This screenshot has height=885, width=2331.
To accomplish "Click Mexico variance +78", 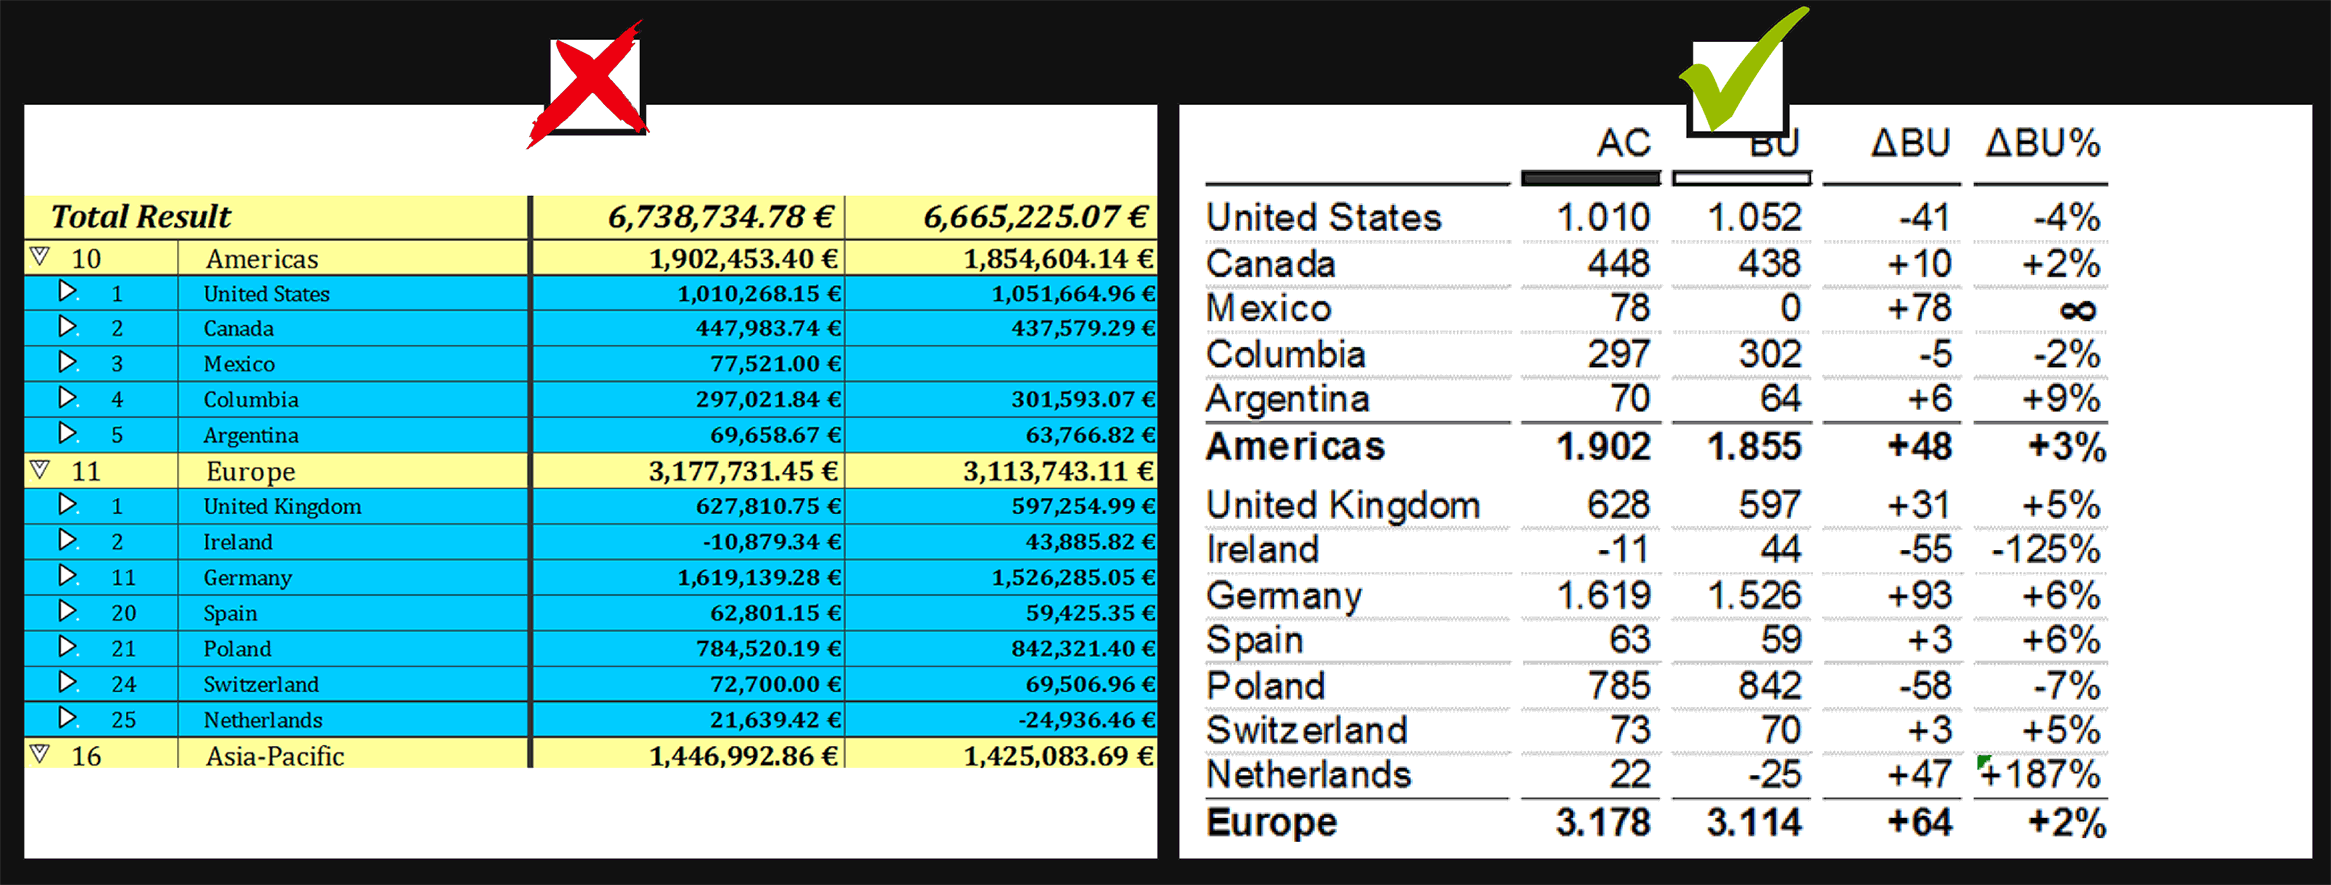I will [1919, 308].
